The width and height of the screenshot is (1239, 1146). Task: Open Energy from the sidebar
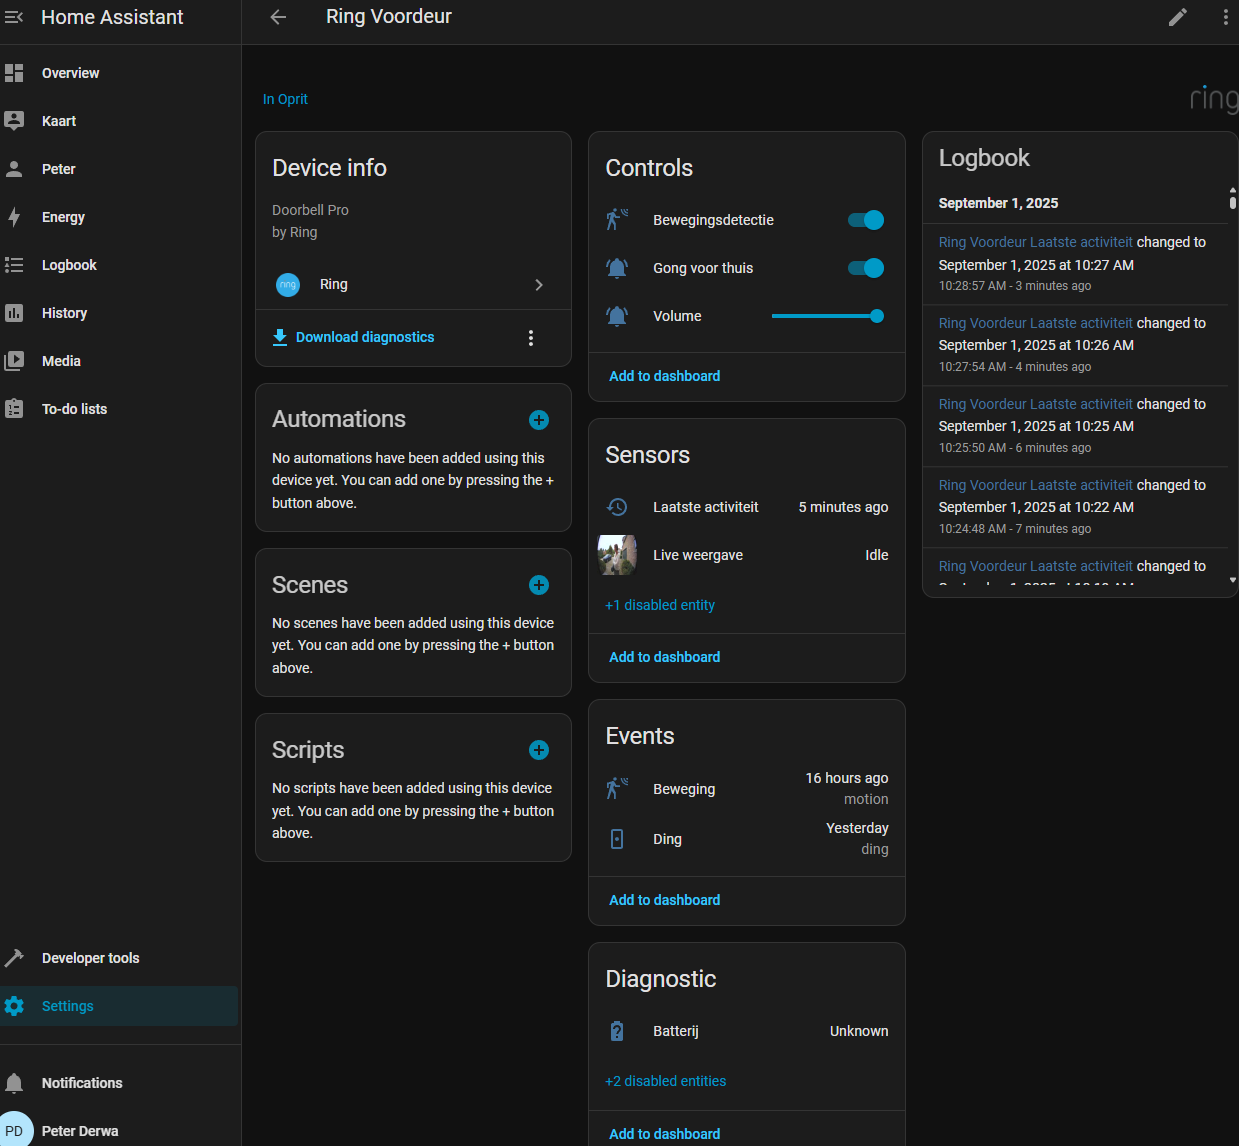click(63, 217)
